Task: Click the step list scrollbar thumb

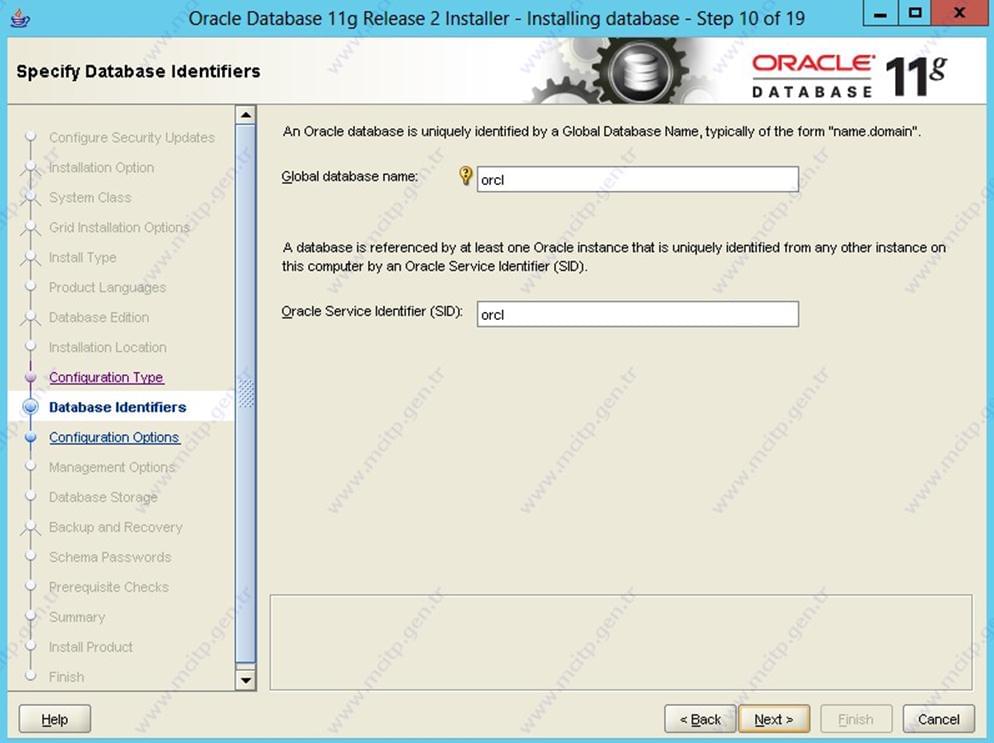Action: [245, 393]
